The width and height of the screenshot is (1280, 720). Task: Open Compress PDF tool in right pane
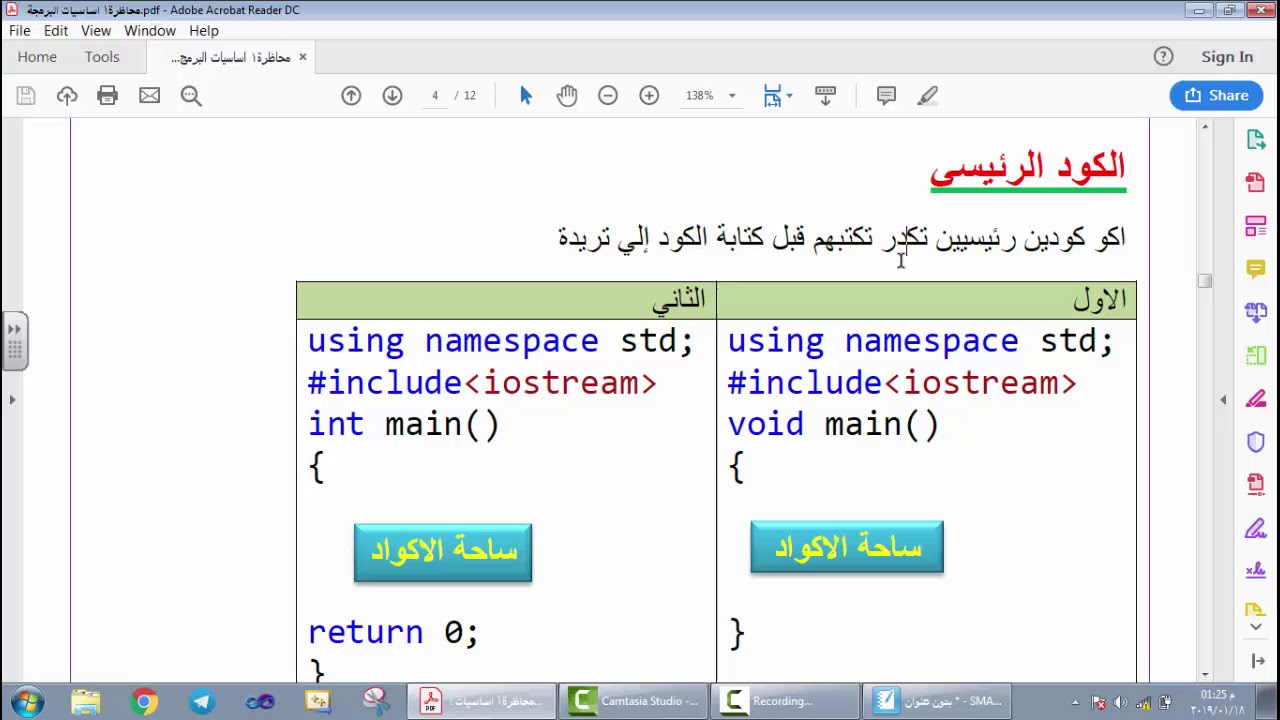point(1256,485)
